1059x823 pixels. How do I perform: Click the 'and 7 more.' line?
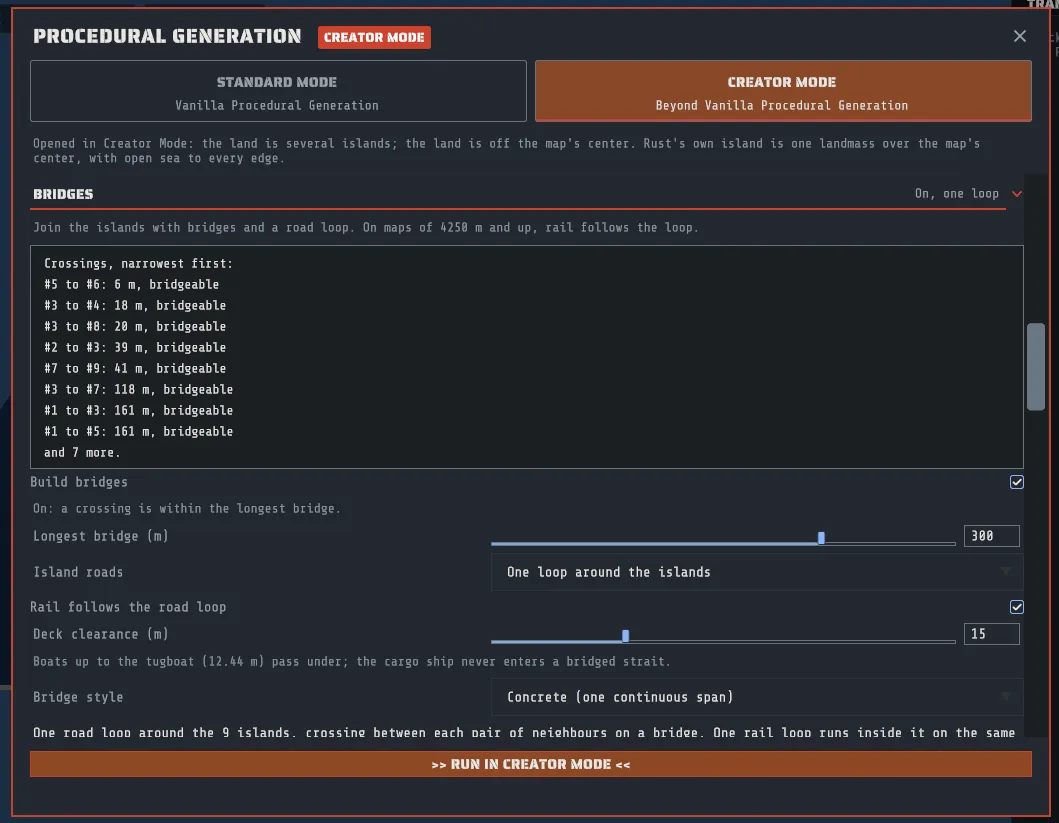tap(82, 453)
